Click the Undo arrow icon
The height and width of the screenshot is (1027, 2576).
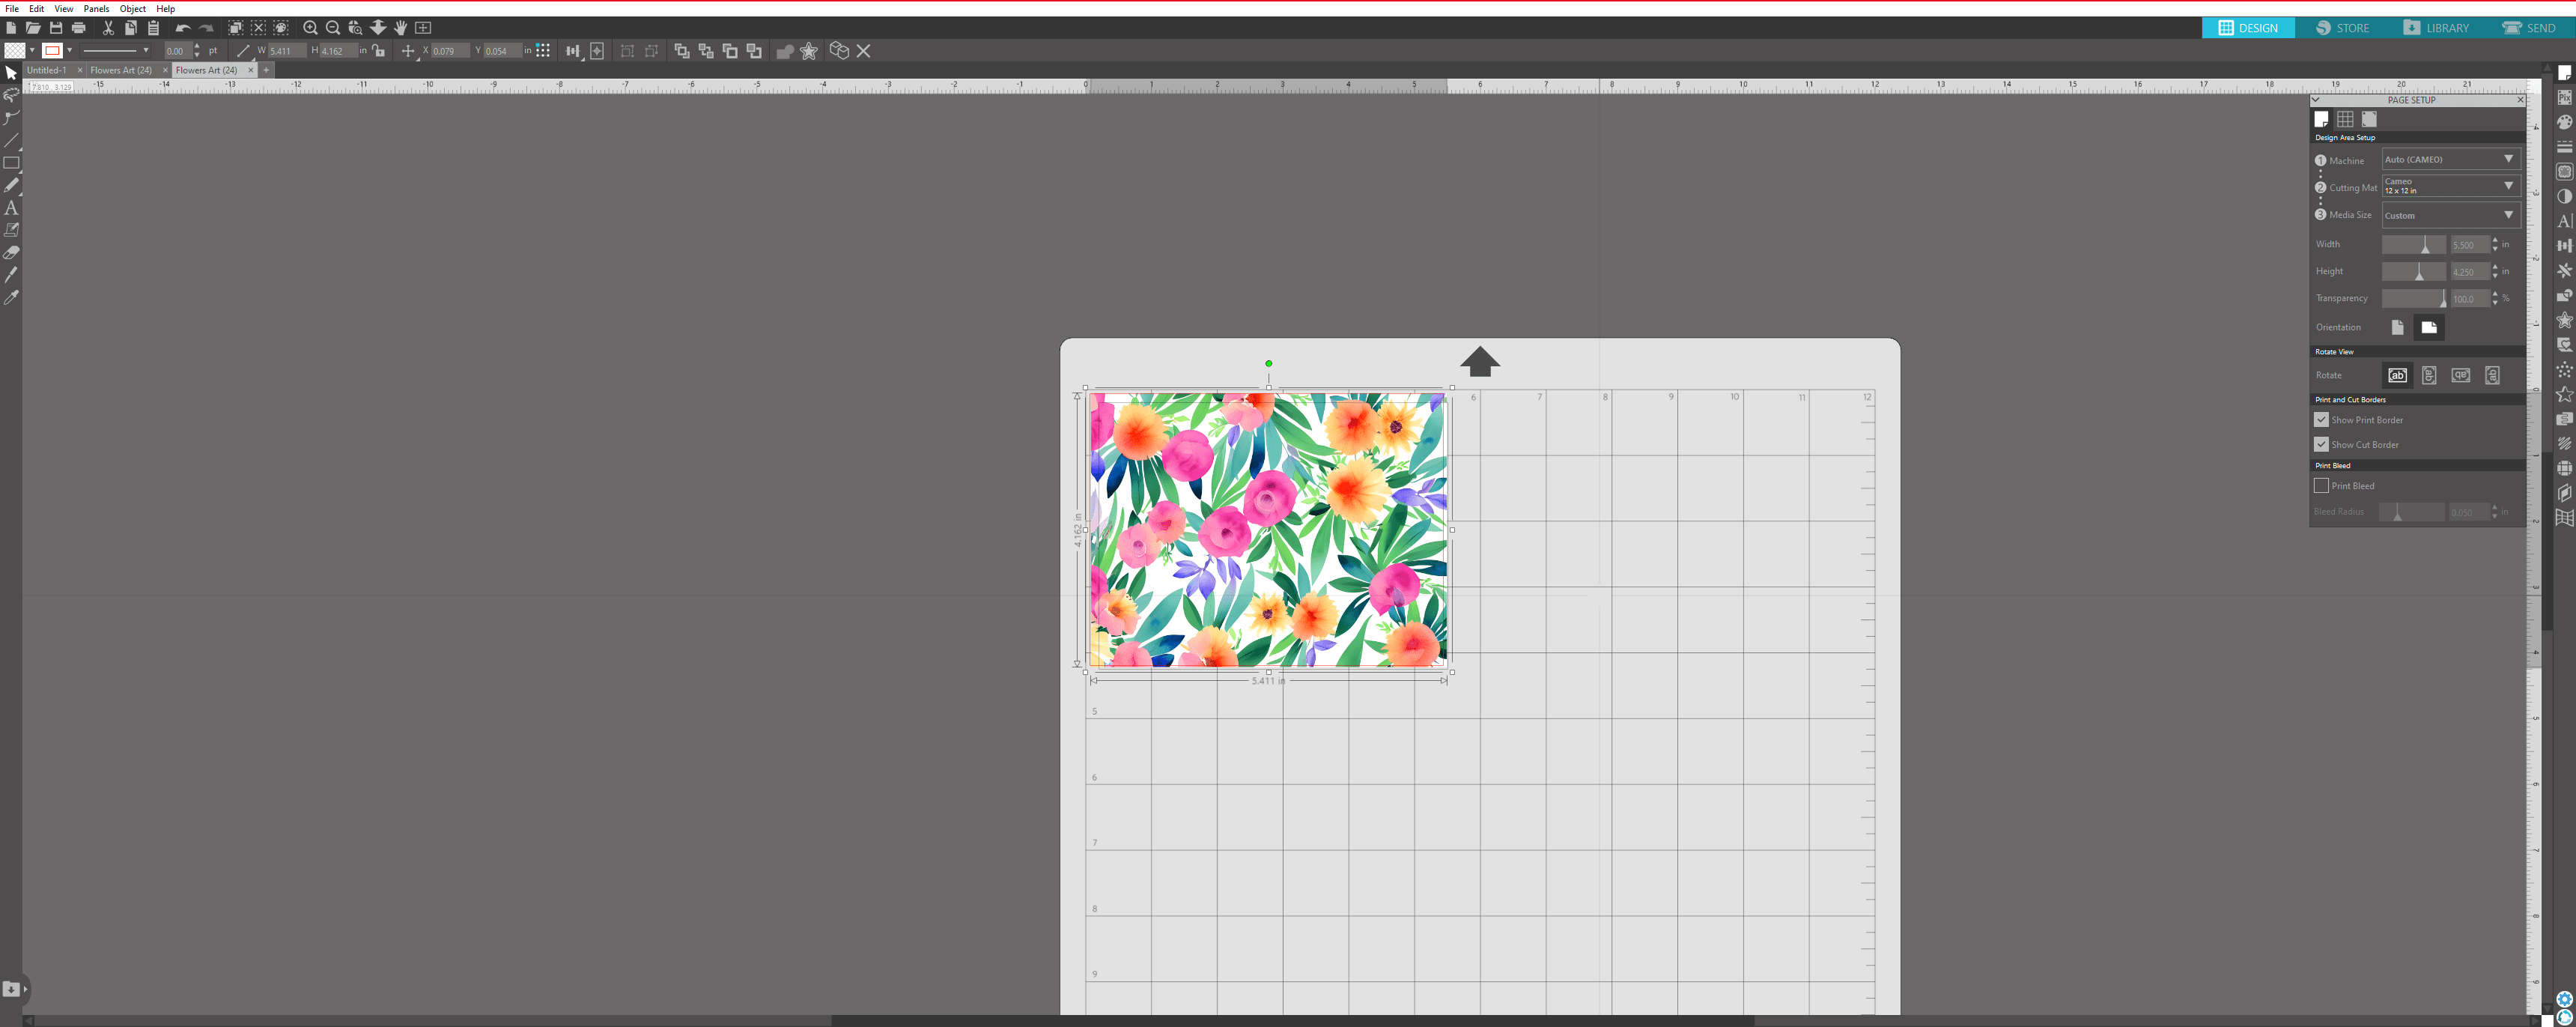(182, 28)
